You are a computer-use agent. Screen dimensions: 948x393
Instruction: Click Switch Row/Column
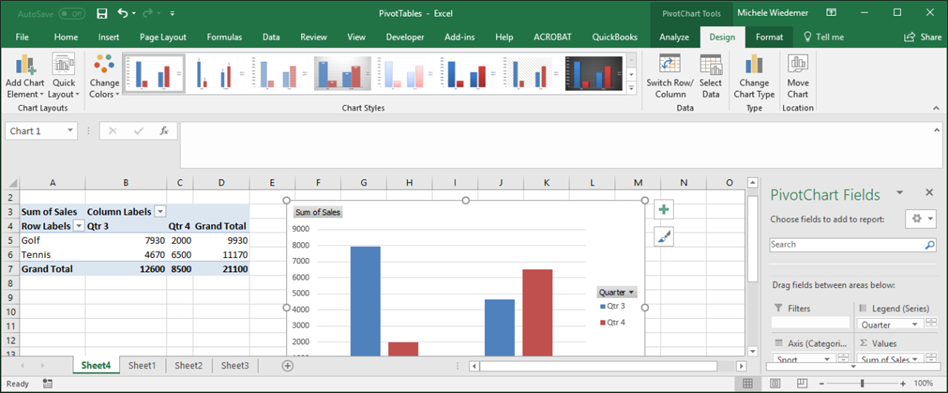coord(670,76)
